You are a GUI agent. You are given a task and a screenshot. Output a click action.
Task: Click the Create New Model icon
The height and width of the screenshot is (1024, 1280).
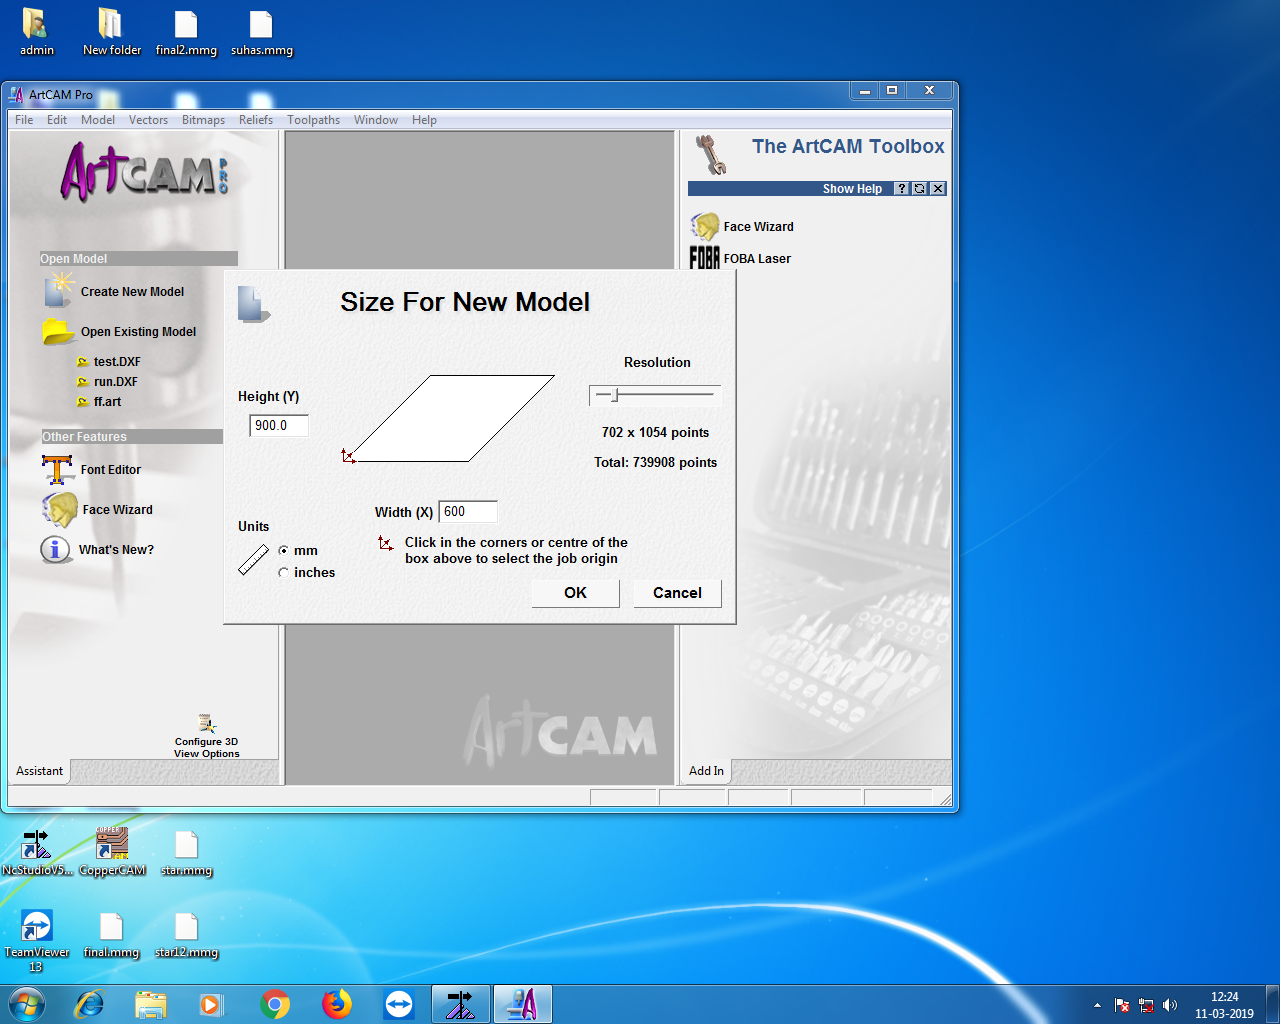(59, 290)
